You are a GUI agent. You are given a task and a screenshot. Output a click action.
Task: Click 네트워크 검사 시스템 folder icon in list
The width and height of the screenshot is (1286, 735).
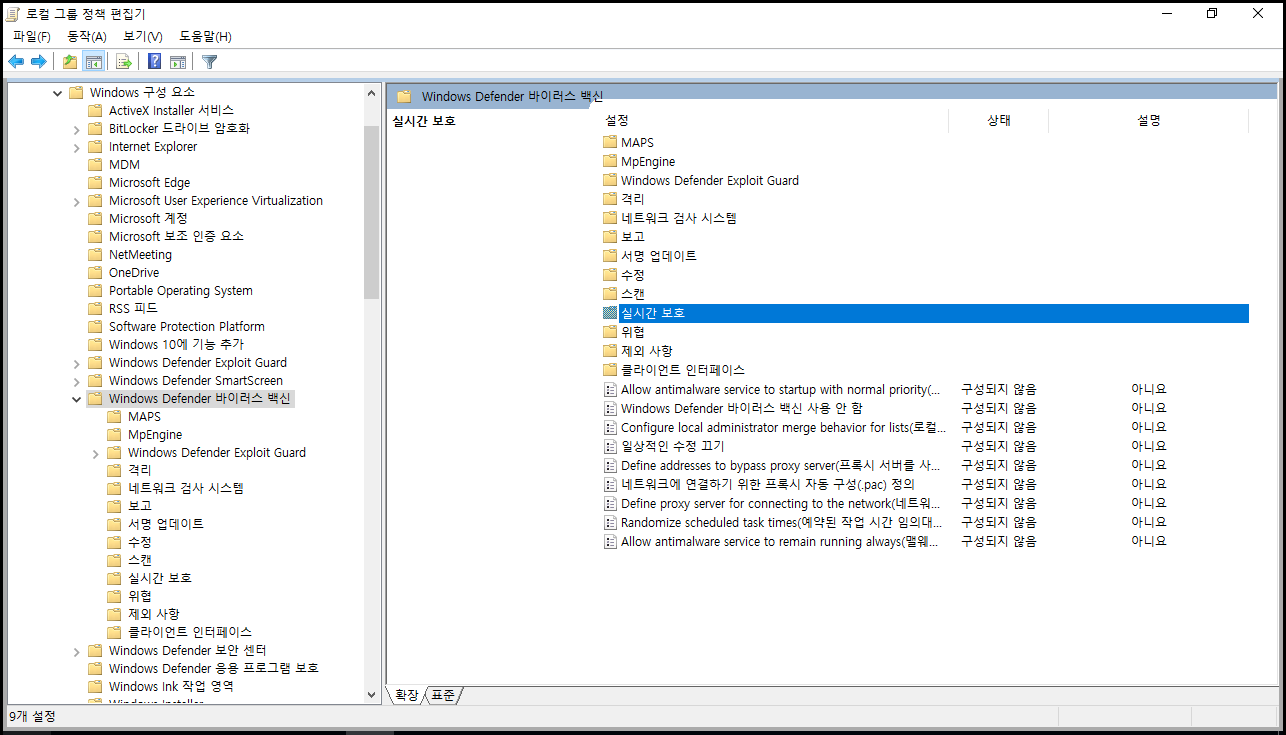(x=611, y=218)
